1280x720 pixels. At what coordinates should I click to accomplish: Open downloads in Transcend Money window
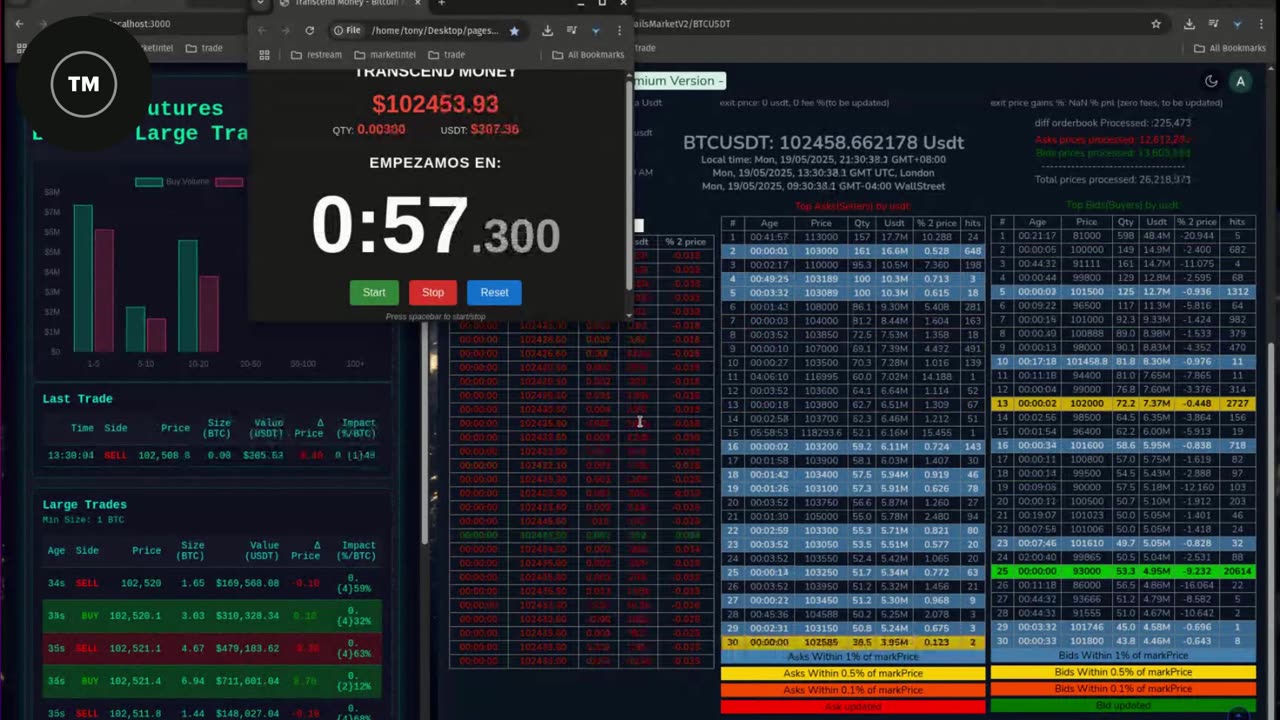[547, 31]
